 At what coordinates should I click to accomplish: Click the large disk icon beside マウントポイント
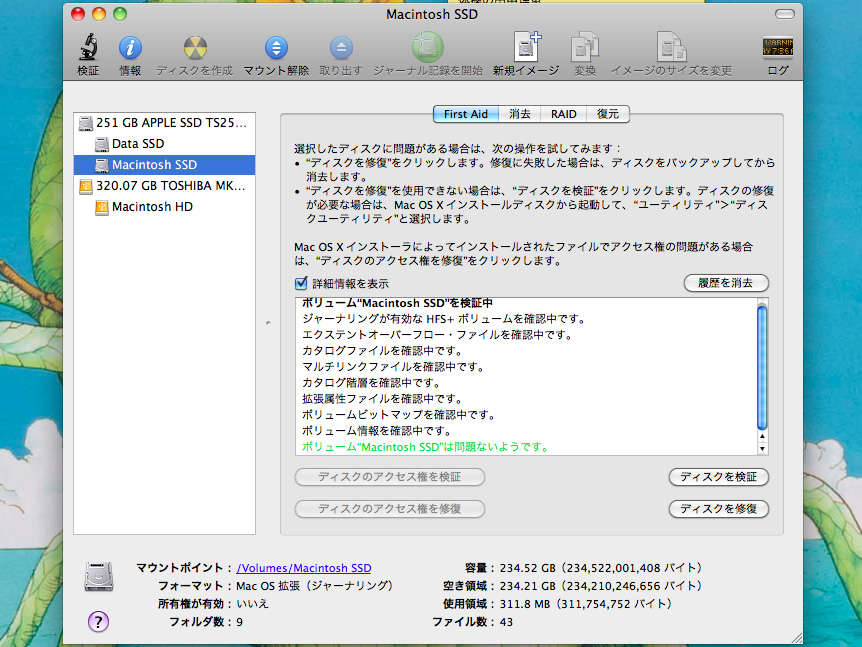(x=99, y=576)
